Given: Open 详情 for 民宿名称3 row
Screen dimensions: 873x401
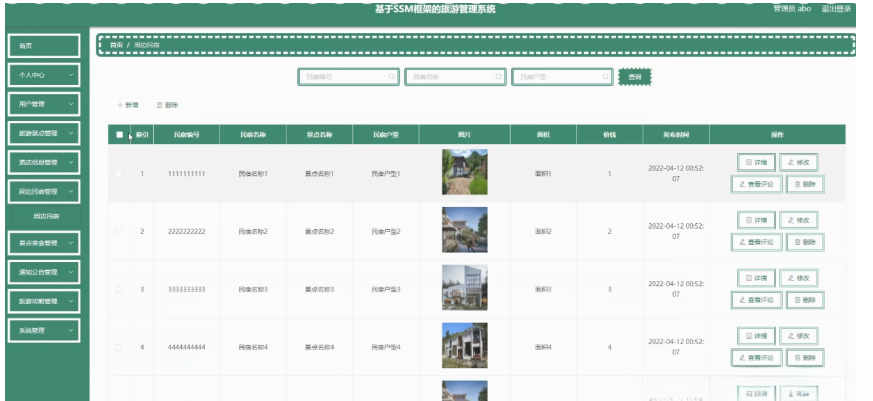Looking at the screenshot, I should (x=756, y=278).
